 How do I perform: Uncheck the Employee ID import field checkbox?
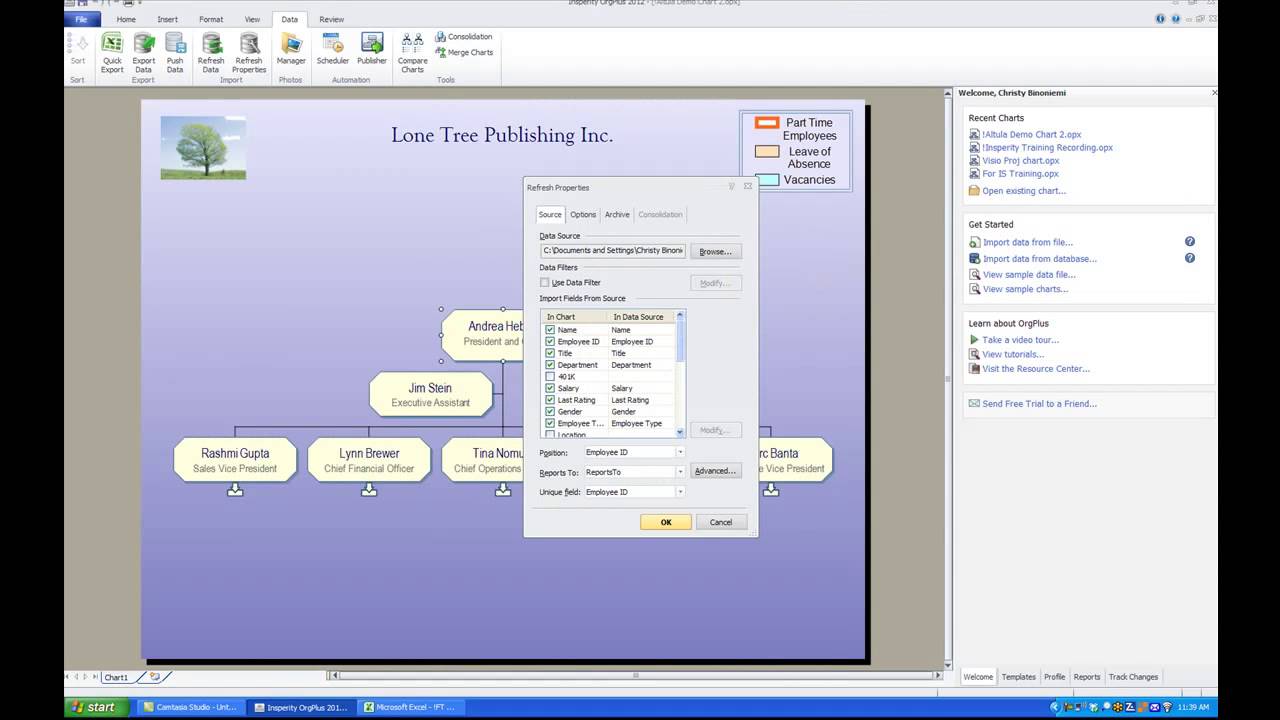[x=550, y=342]
